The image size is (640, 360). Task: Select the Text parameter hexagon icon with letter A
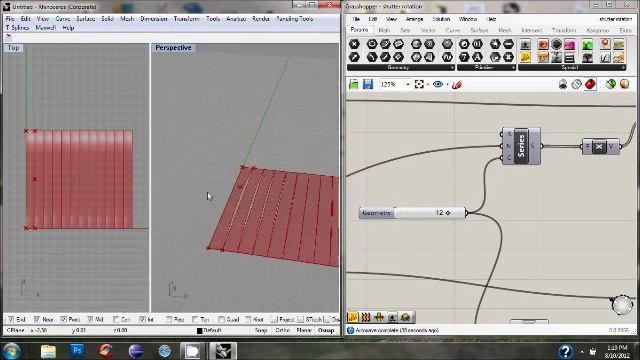click(478, 57)
